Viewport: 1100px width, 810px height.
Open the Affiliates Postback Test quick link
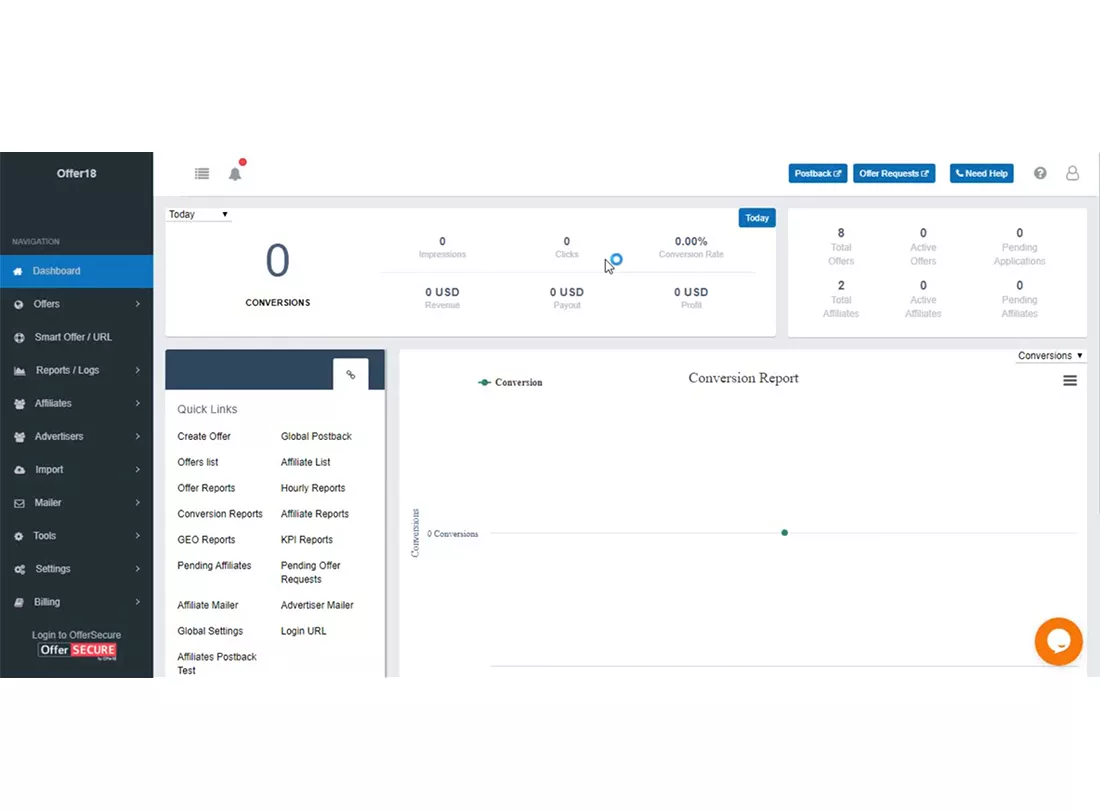point(217,663)
